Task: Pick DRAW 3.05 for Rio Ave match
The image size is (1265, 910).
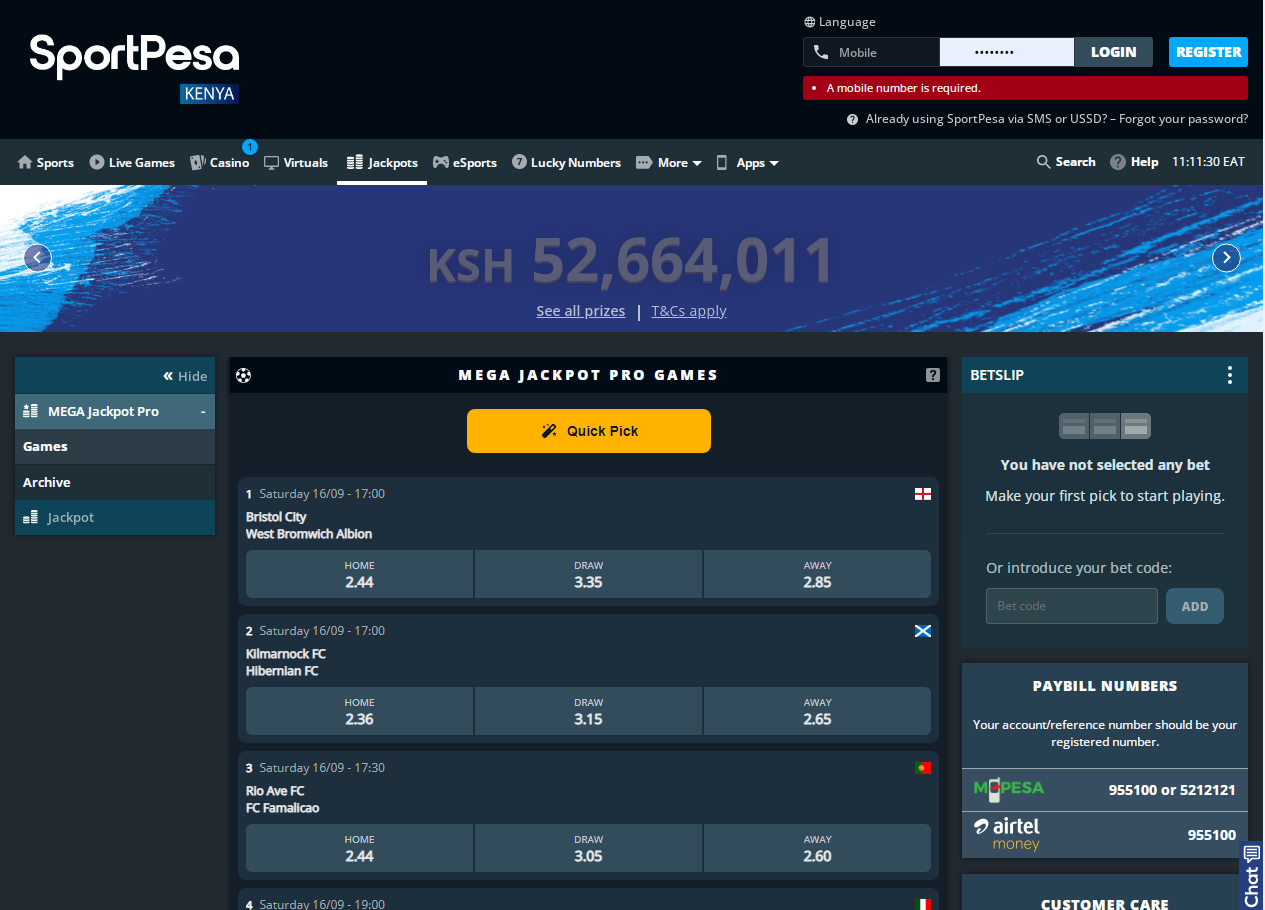Action: (588, 848)
